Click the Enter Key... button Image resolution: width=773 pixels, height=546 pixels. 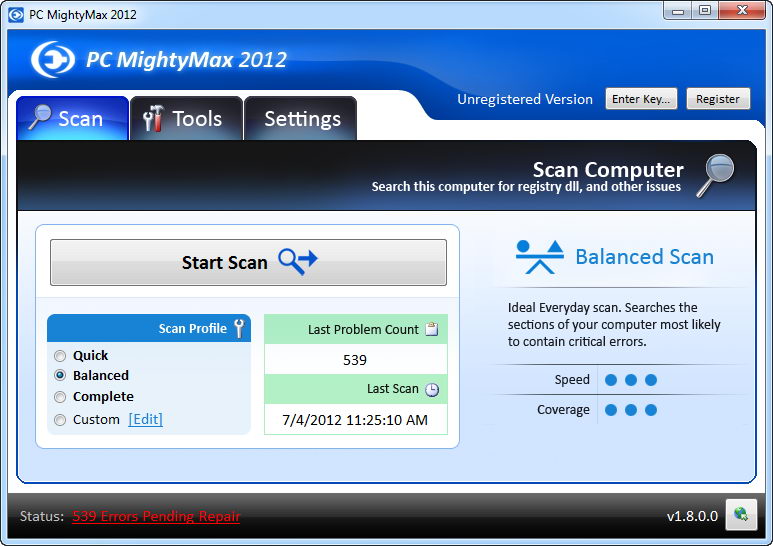tap(641, 99)
